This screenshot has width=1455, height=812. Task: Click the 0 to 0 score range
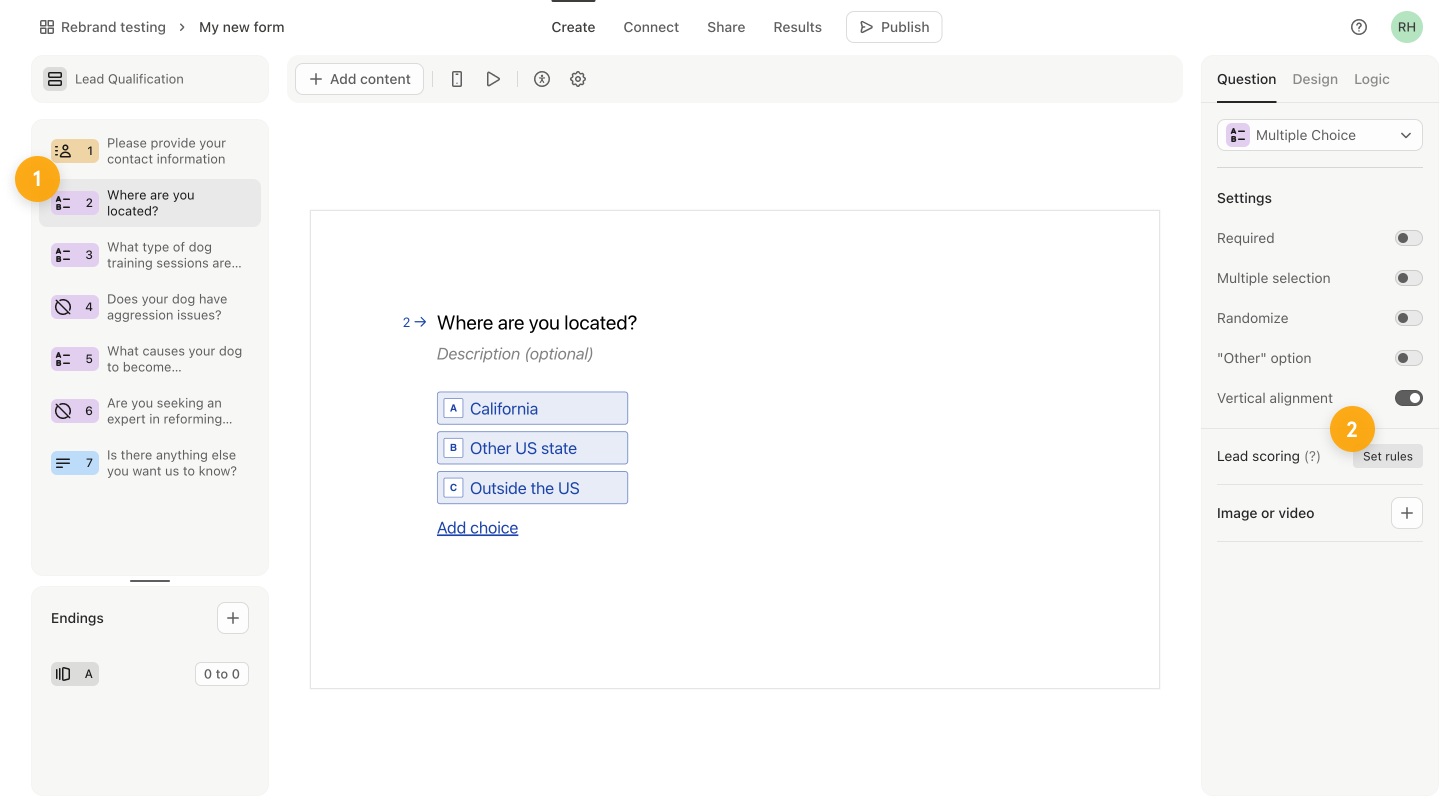[222, 674]
